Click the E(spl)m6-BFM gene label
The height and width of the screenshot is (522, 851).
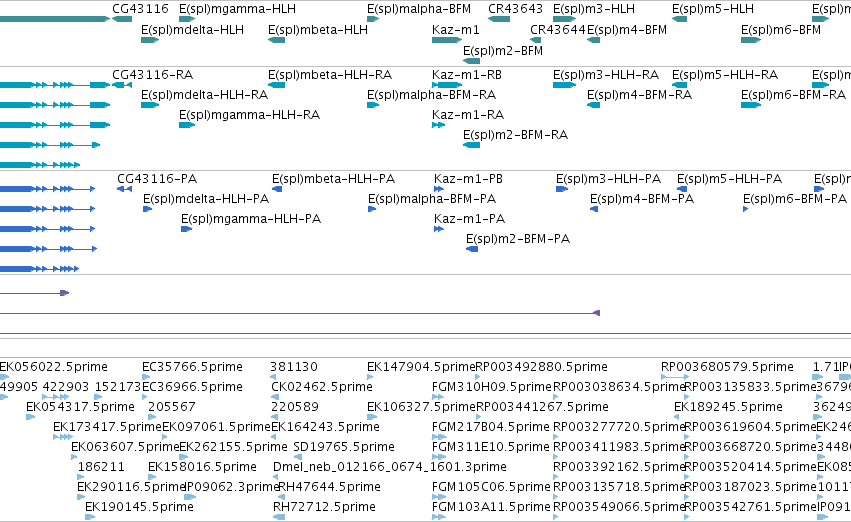point(780,30)
